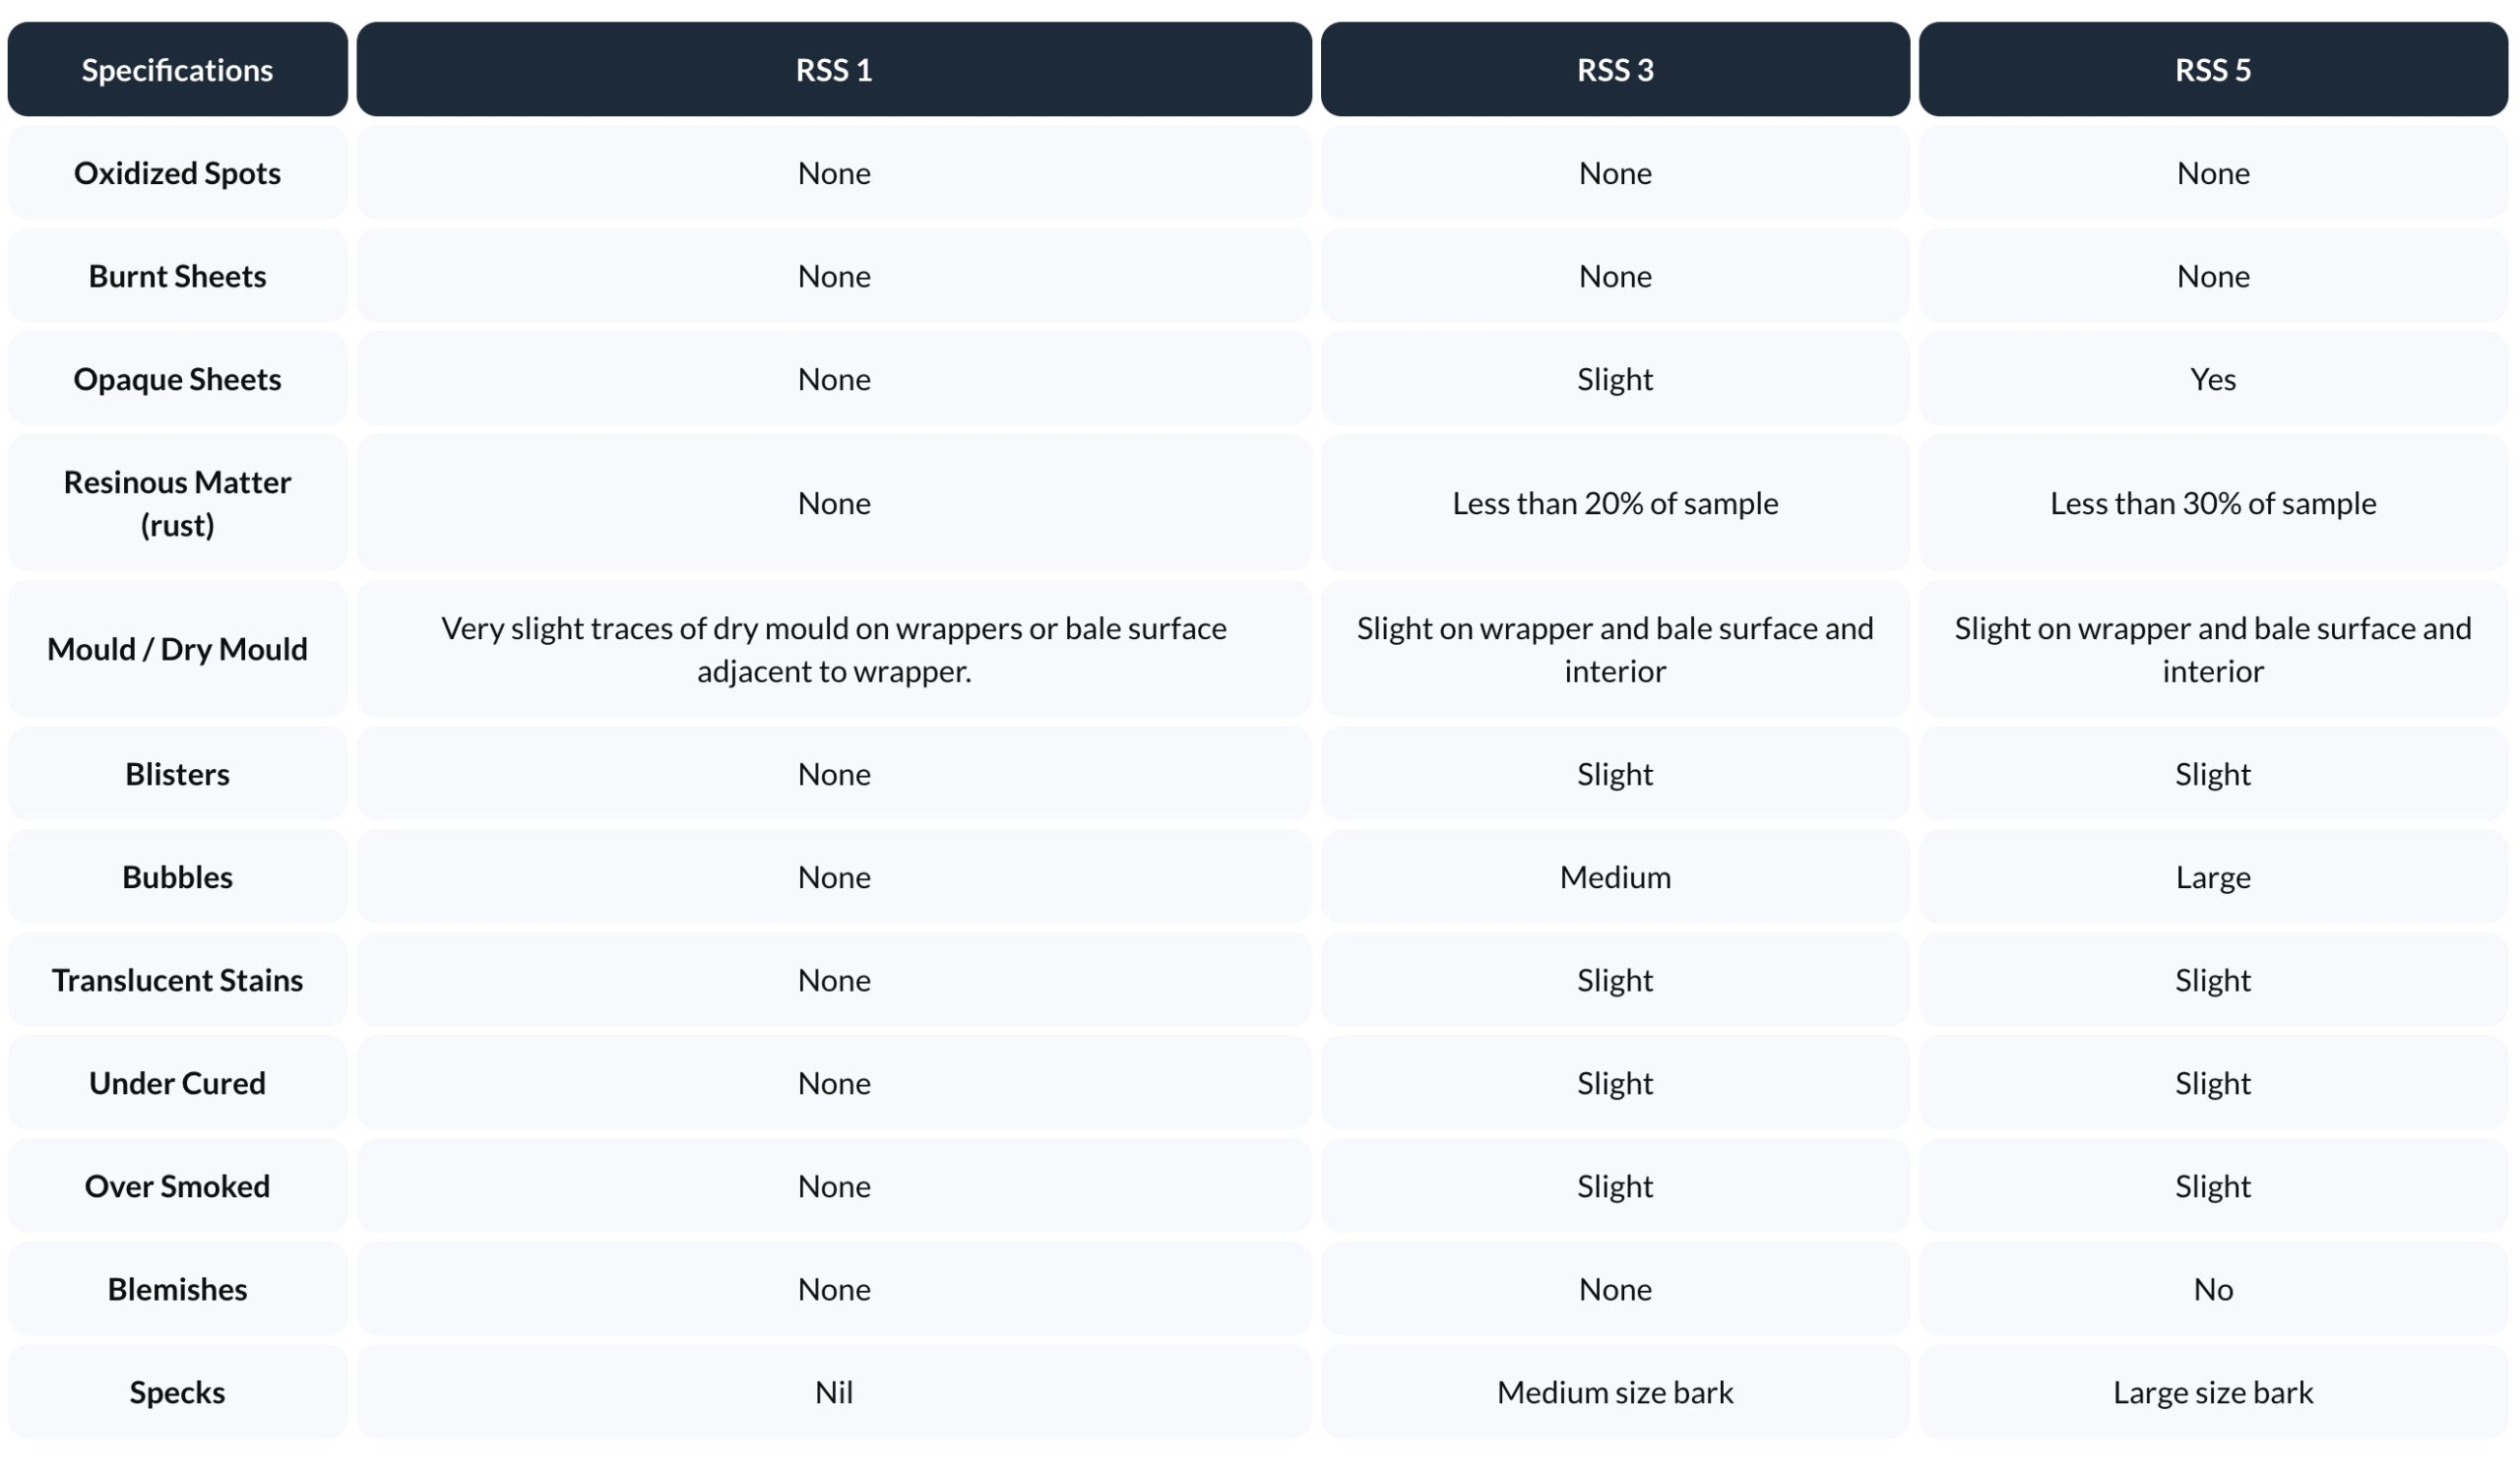Click the RSS 3 column header

(1614, 70)
